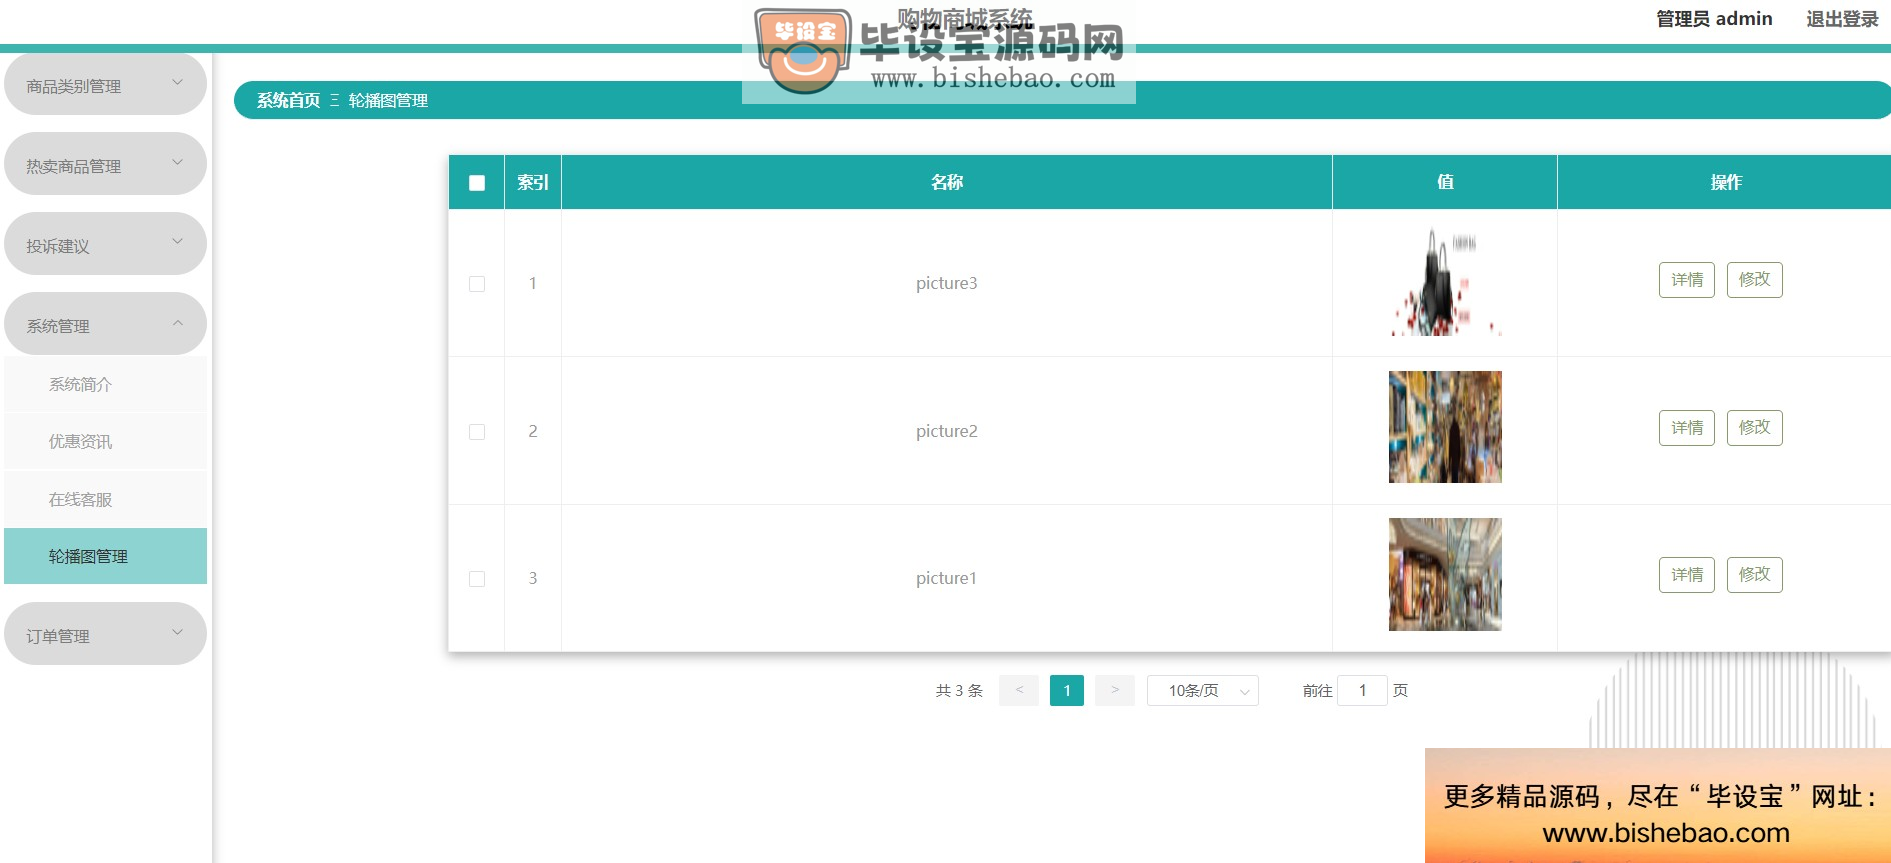This screenshot has height=863, width=1891.
Task: Expand the 热卖商品管理 menu
Action: tap(105, 164)
